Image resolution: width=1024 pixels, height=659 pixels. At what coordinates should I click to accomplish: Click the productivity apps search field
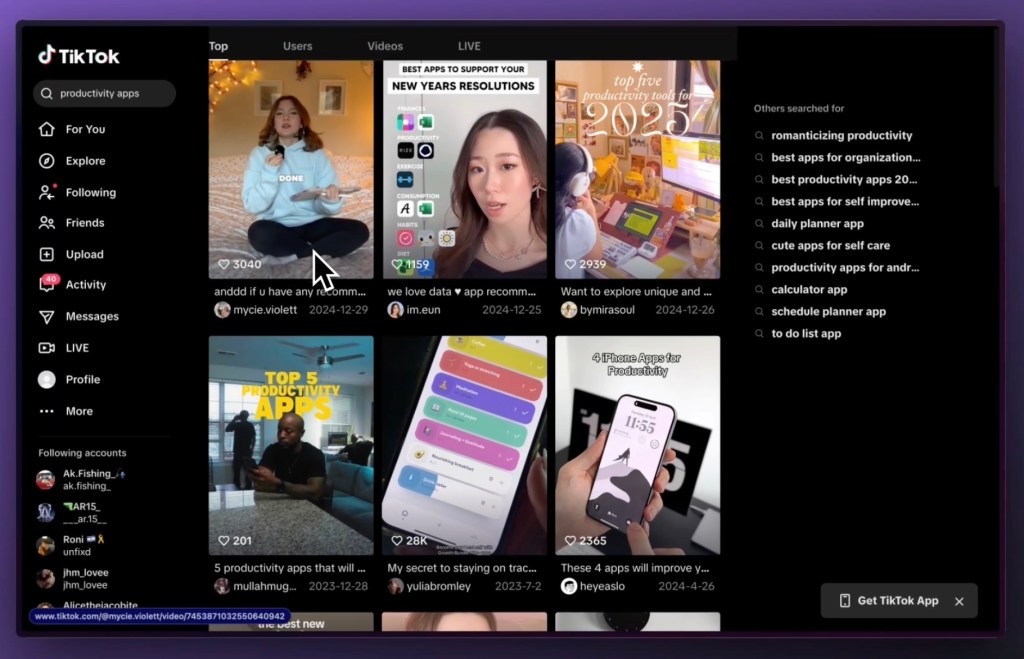point(104,93)
